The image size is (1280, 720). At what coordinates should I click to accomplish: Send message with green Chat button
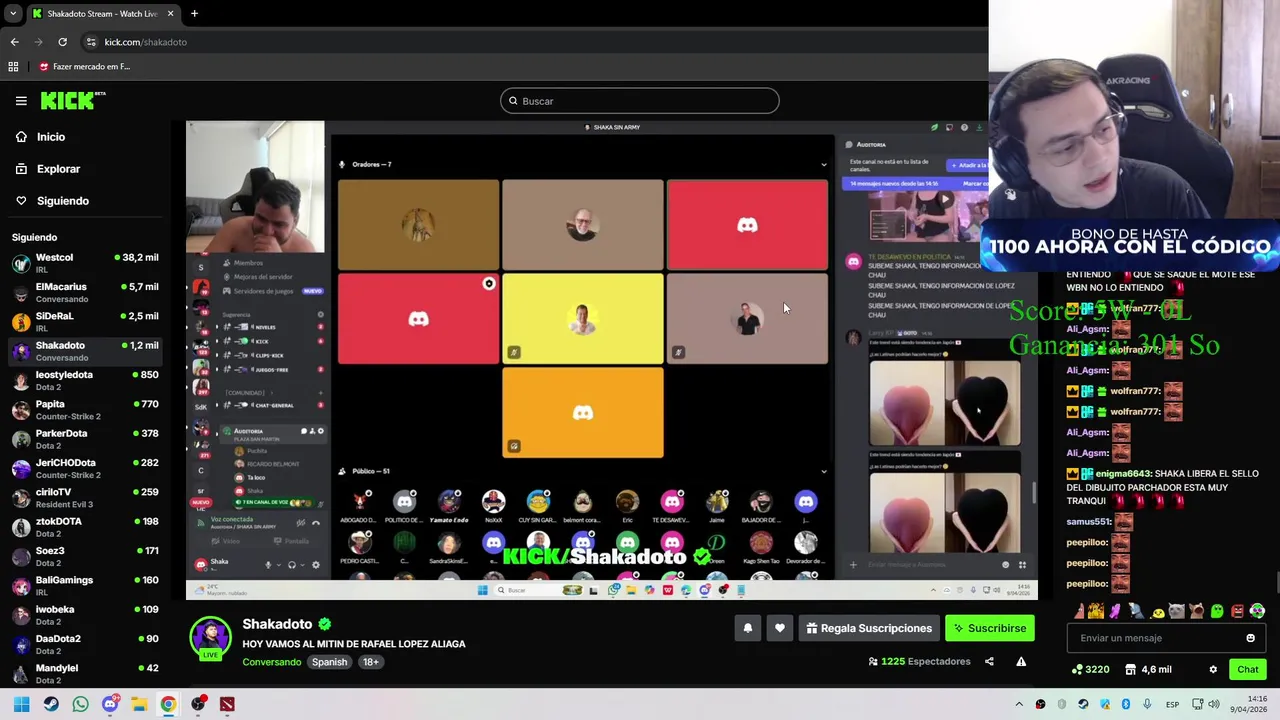[x=1248, y=669]
